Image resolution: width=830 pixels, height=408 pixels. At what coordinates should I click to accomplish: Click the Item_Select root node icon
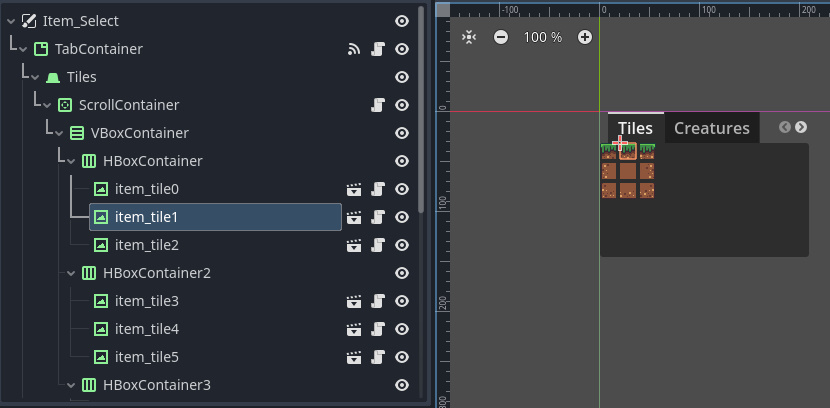(x=29, y=21)
